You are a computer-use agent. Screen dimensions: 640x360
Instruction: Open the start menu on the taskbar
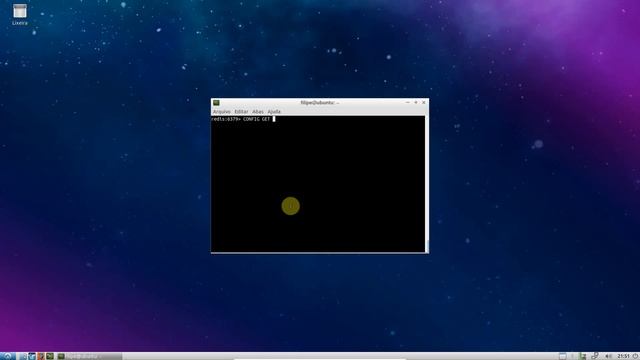pos(7,356)
